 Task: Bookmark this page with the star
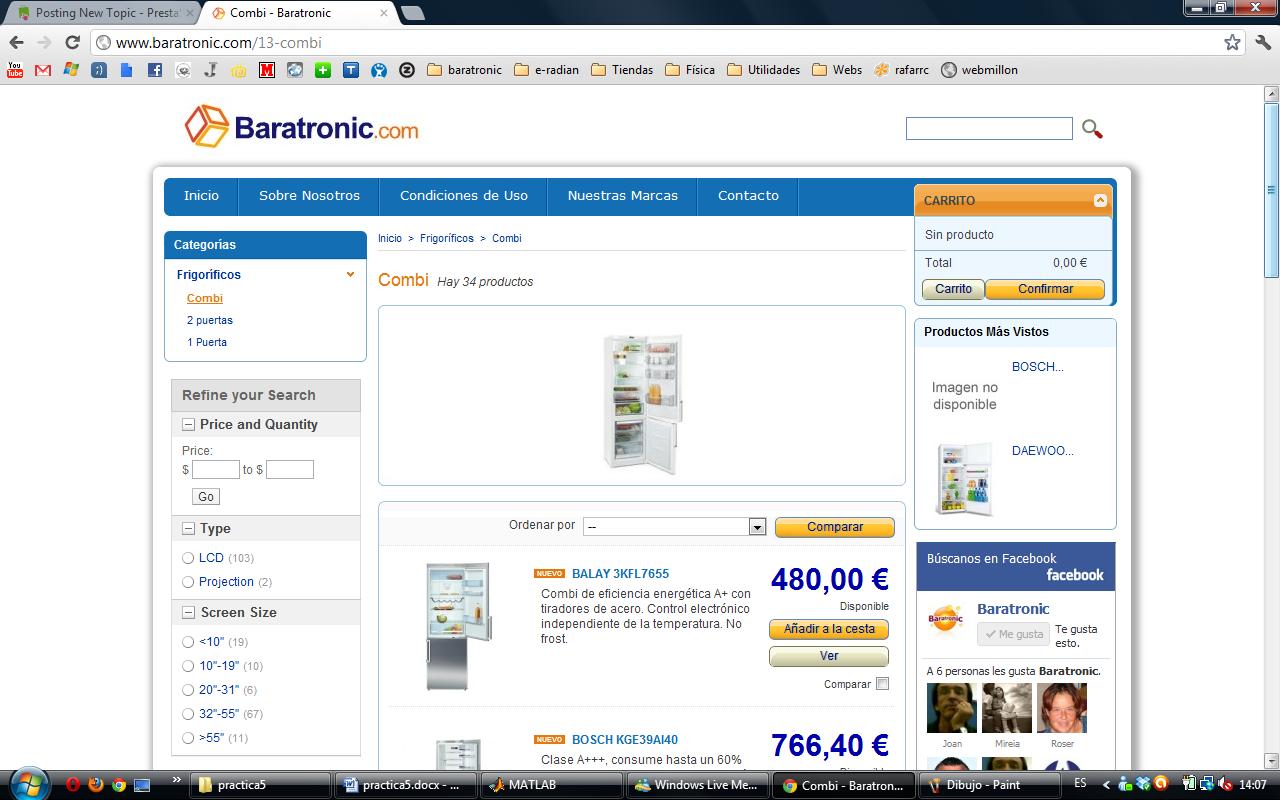1232,42
